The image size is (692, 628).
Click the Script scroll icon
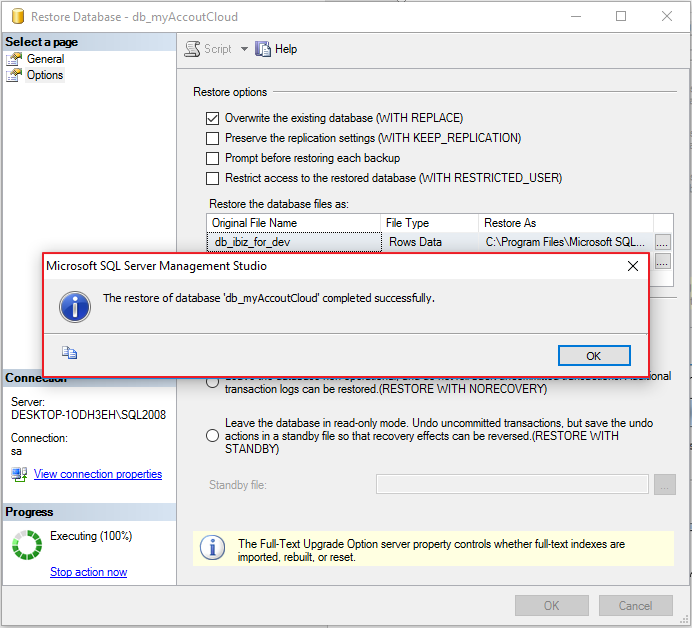pos(192,49)
